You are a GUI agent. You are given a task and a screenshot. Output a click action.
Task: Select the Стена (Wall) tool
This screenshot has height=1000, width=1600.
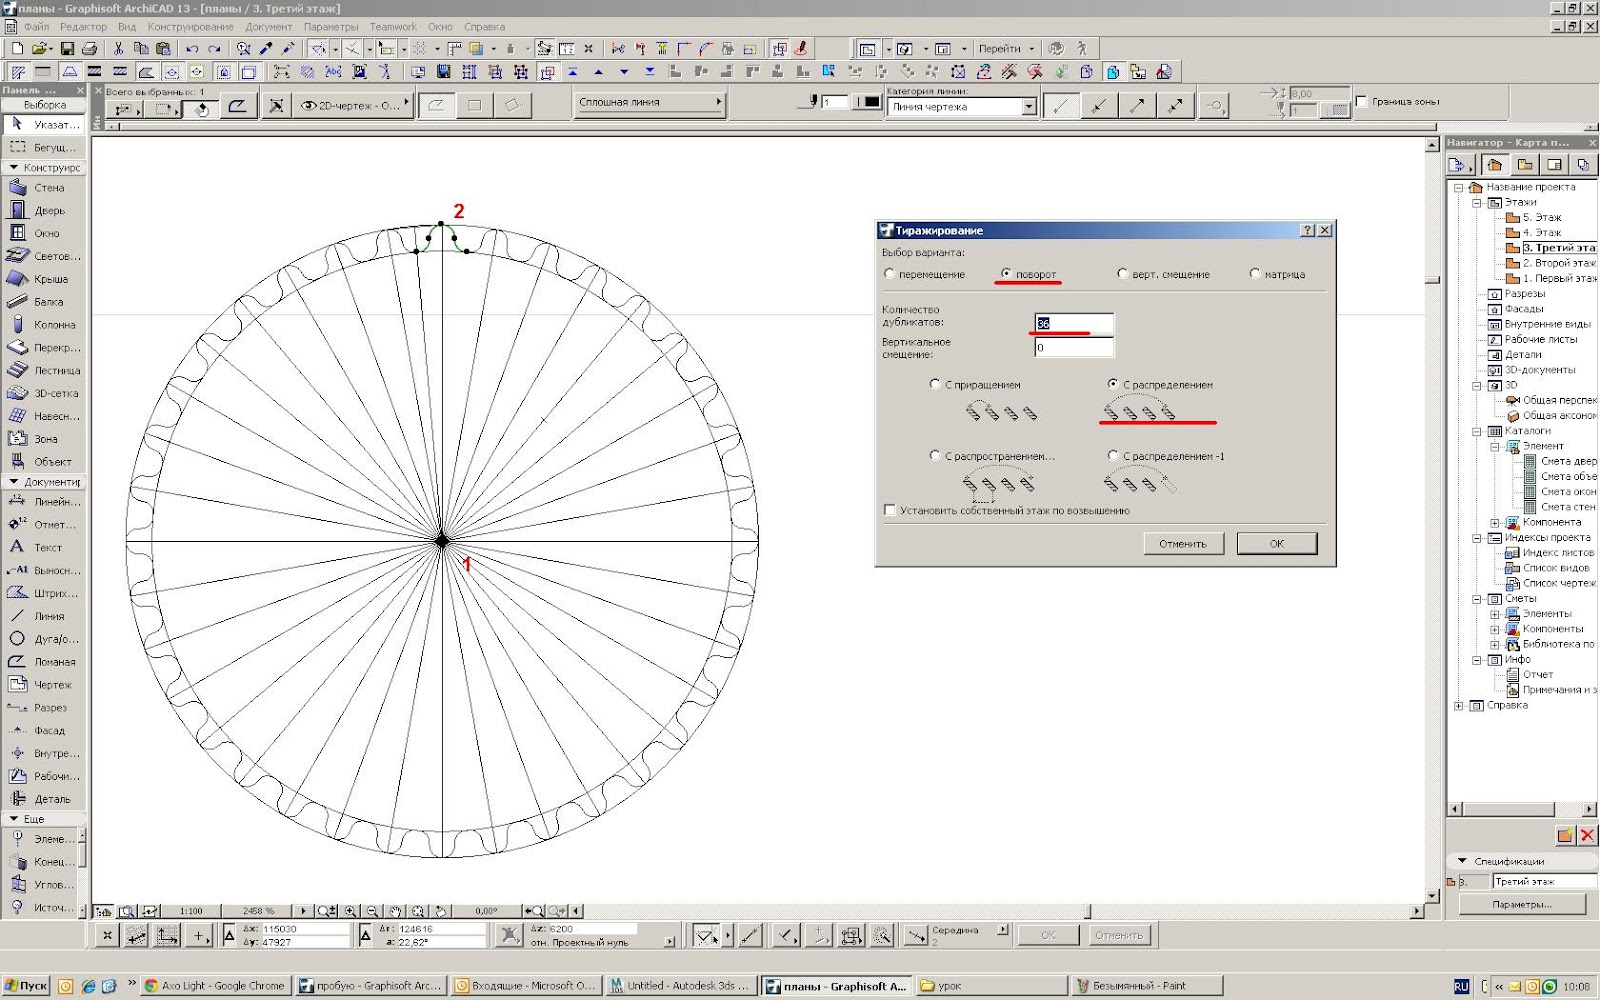44,188
